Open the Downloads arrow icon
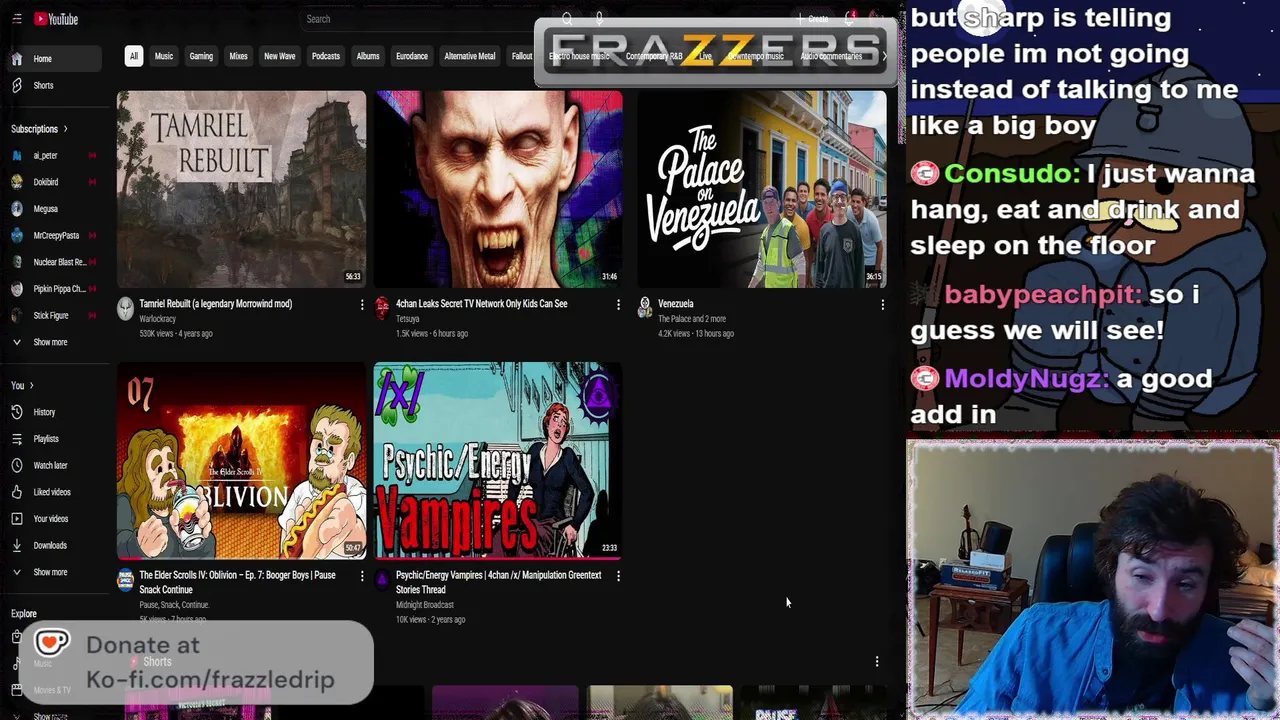The width and height of the screenshot is (1280, 720). click(17, 545)
